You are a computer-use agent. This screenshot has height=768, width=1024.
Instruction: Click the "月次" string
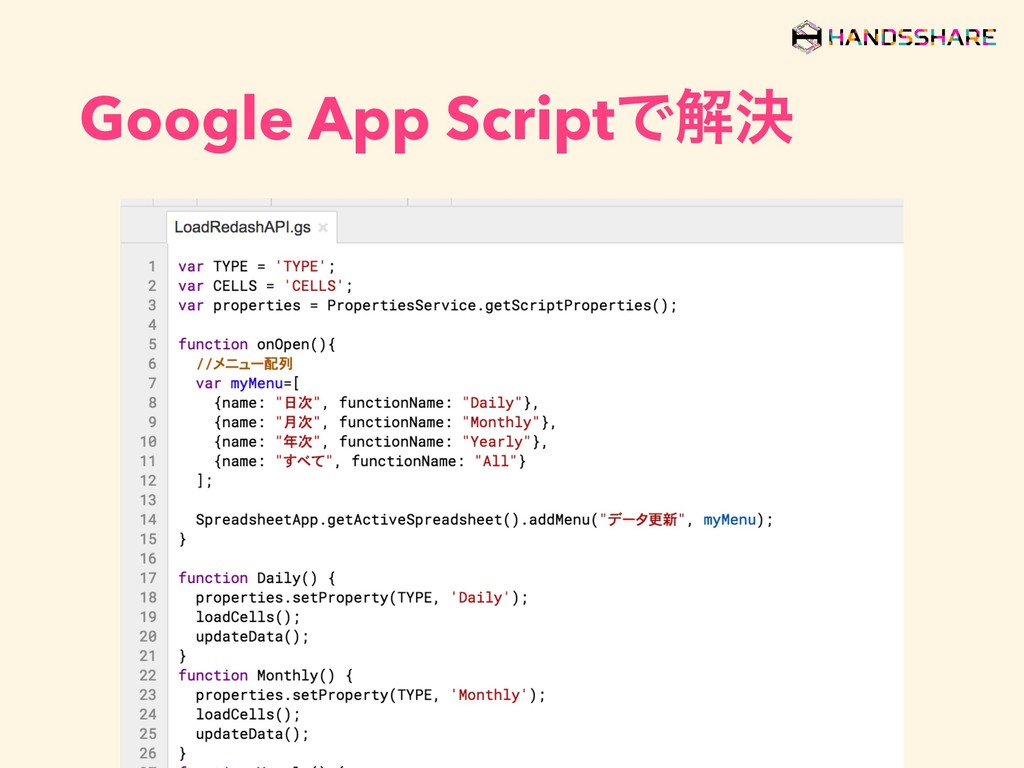(298, 423)
